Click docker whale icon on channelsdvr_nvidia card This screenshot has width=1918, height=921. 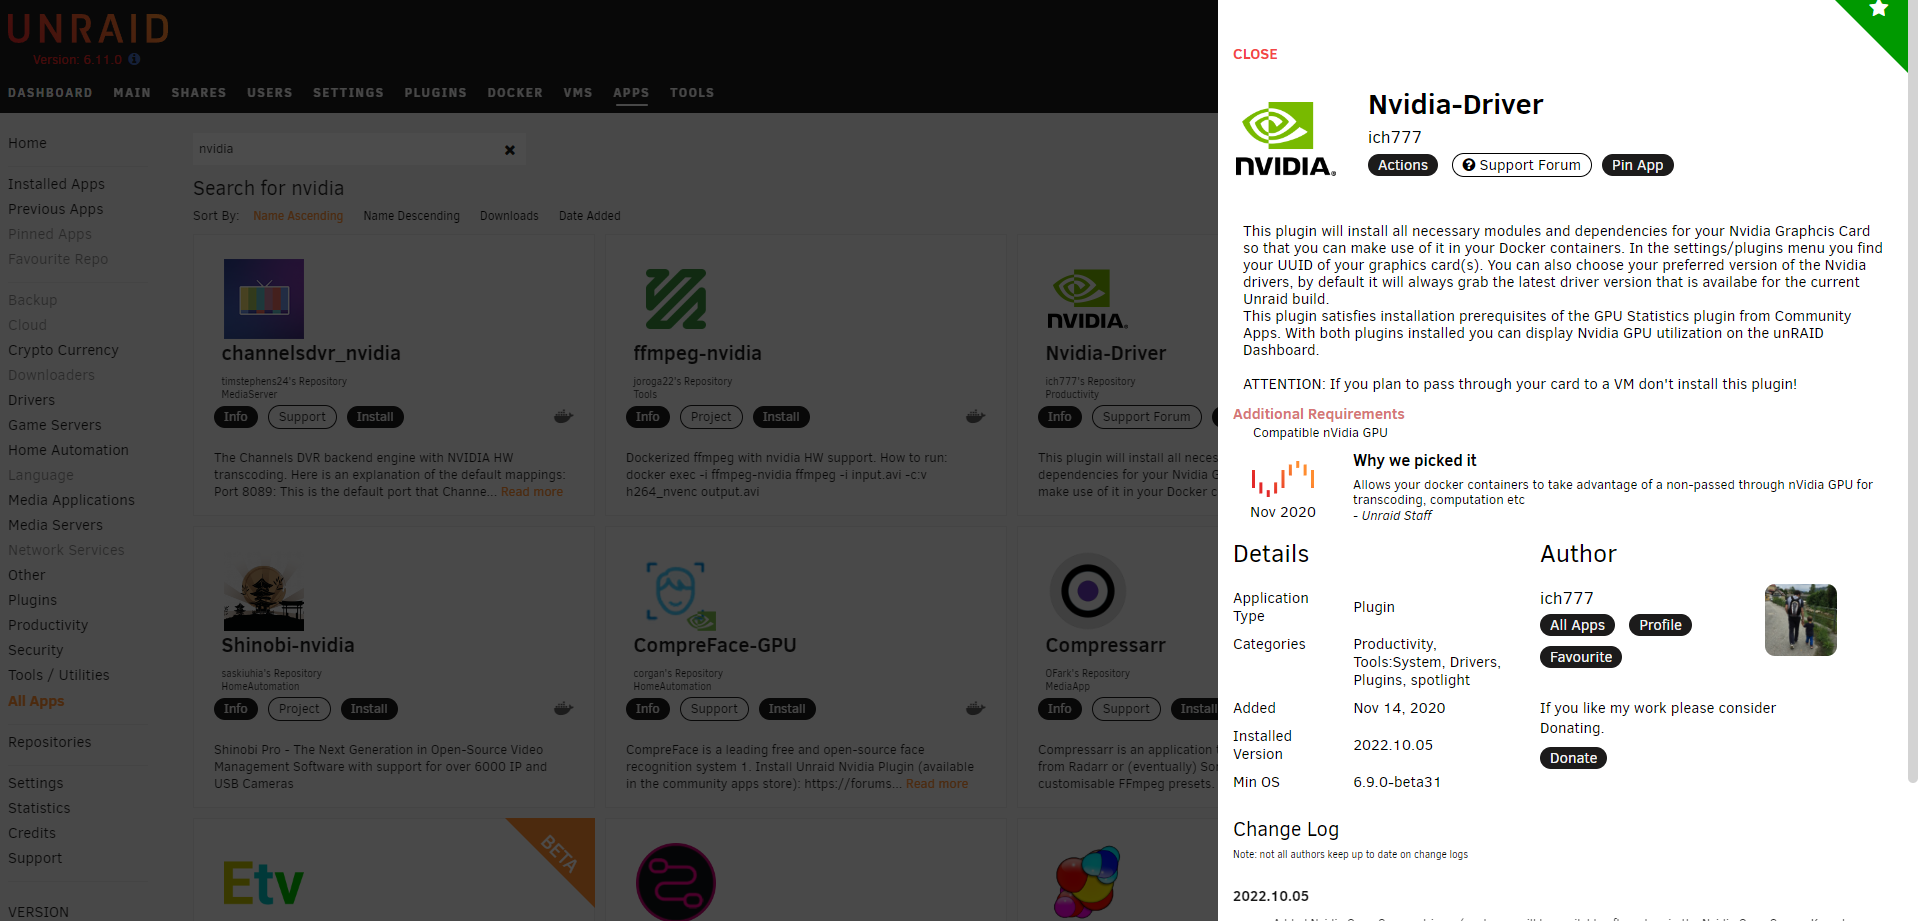click(564, 416)
